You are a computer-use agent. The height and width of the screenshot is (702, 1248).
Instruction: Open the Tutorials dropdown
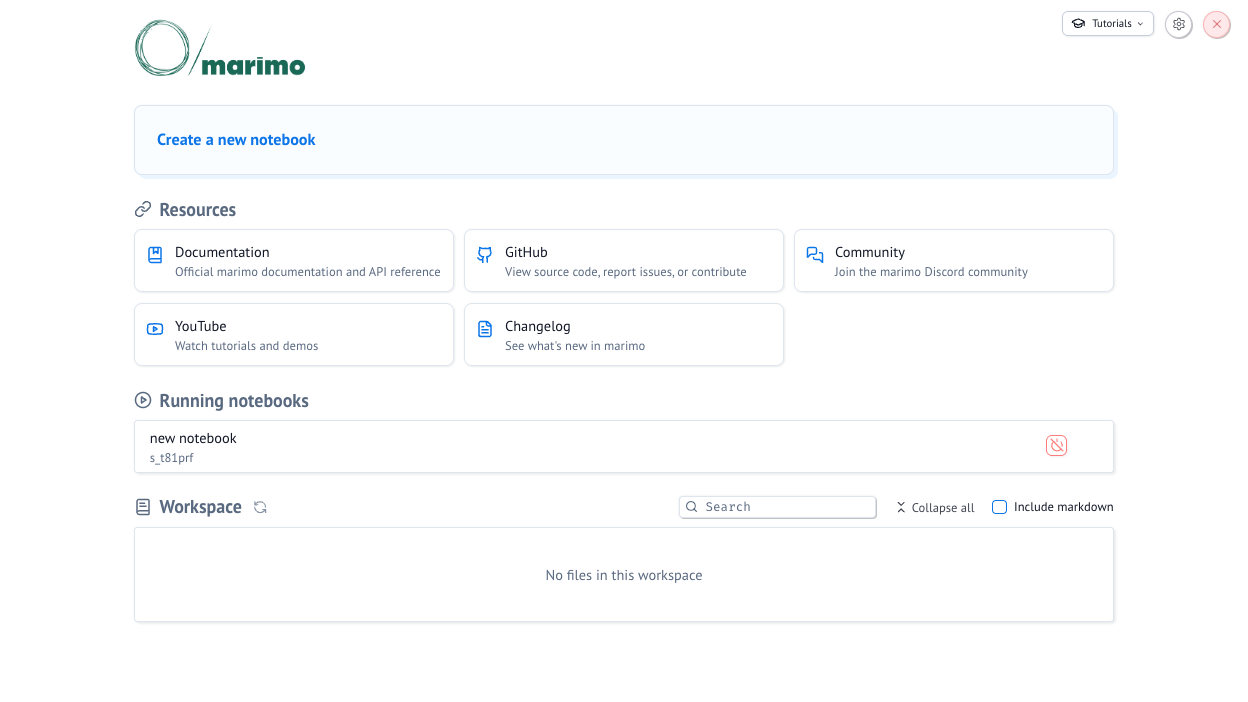[1107, 24]
